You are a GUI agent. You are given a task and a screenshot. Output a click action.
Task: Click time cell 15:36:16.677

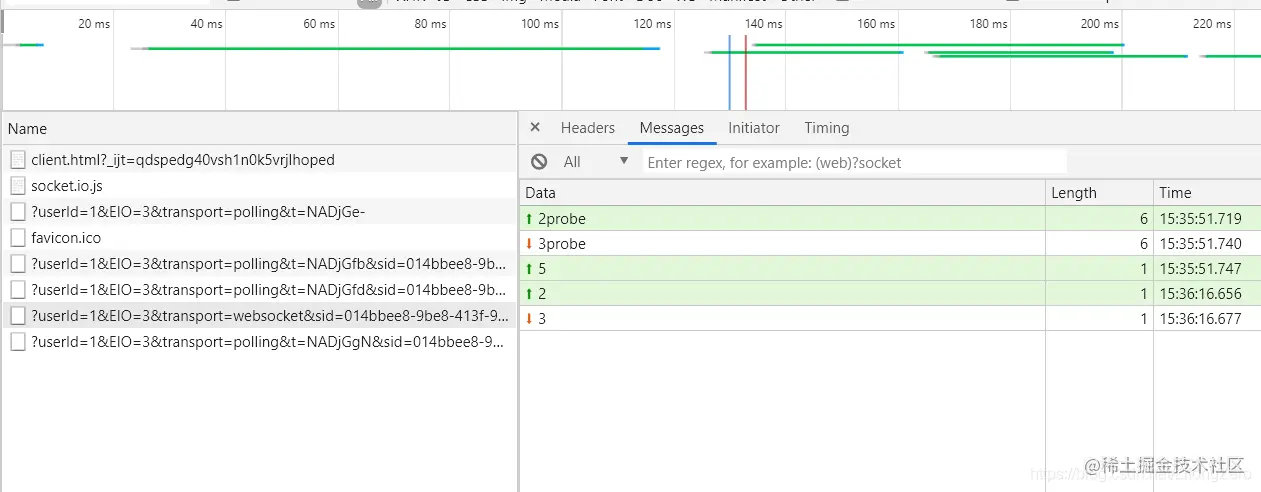click(1200, 318)
